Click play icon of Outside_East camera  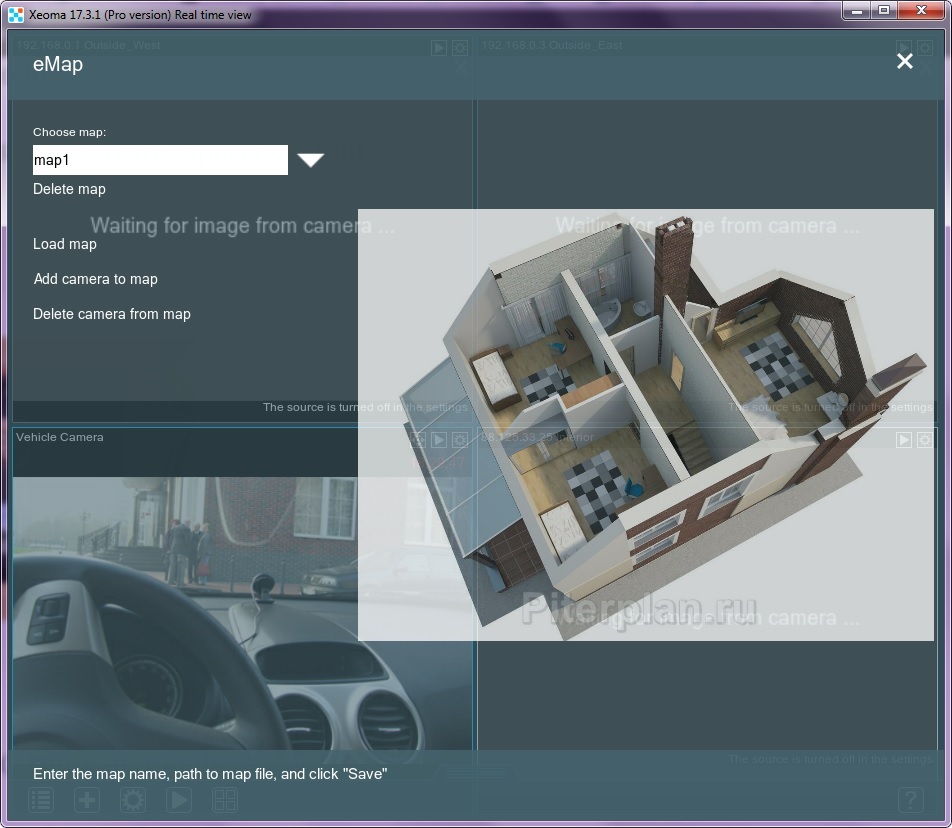(904, 48)
